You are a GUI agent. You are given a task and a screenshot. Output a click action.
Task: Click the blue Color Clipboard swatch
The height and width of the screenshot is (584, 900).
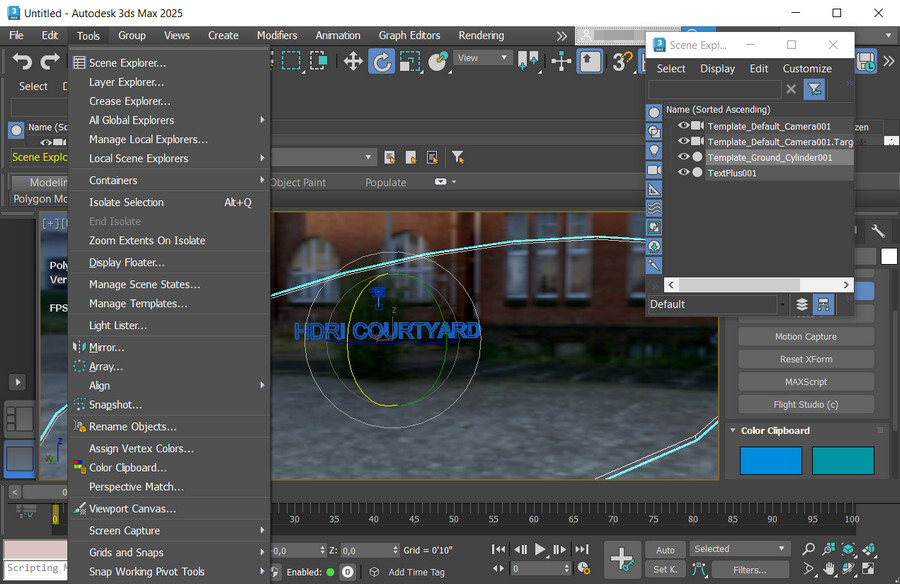[x=771, y=461]
